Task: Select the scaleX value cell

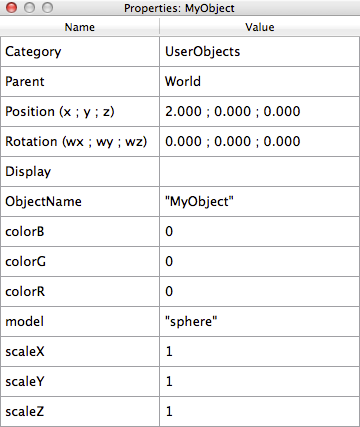Action: pos(259,352)
